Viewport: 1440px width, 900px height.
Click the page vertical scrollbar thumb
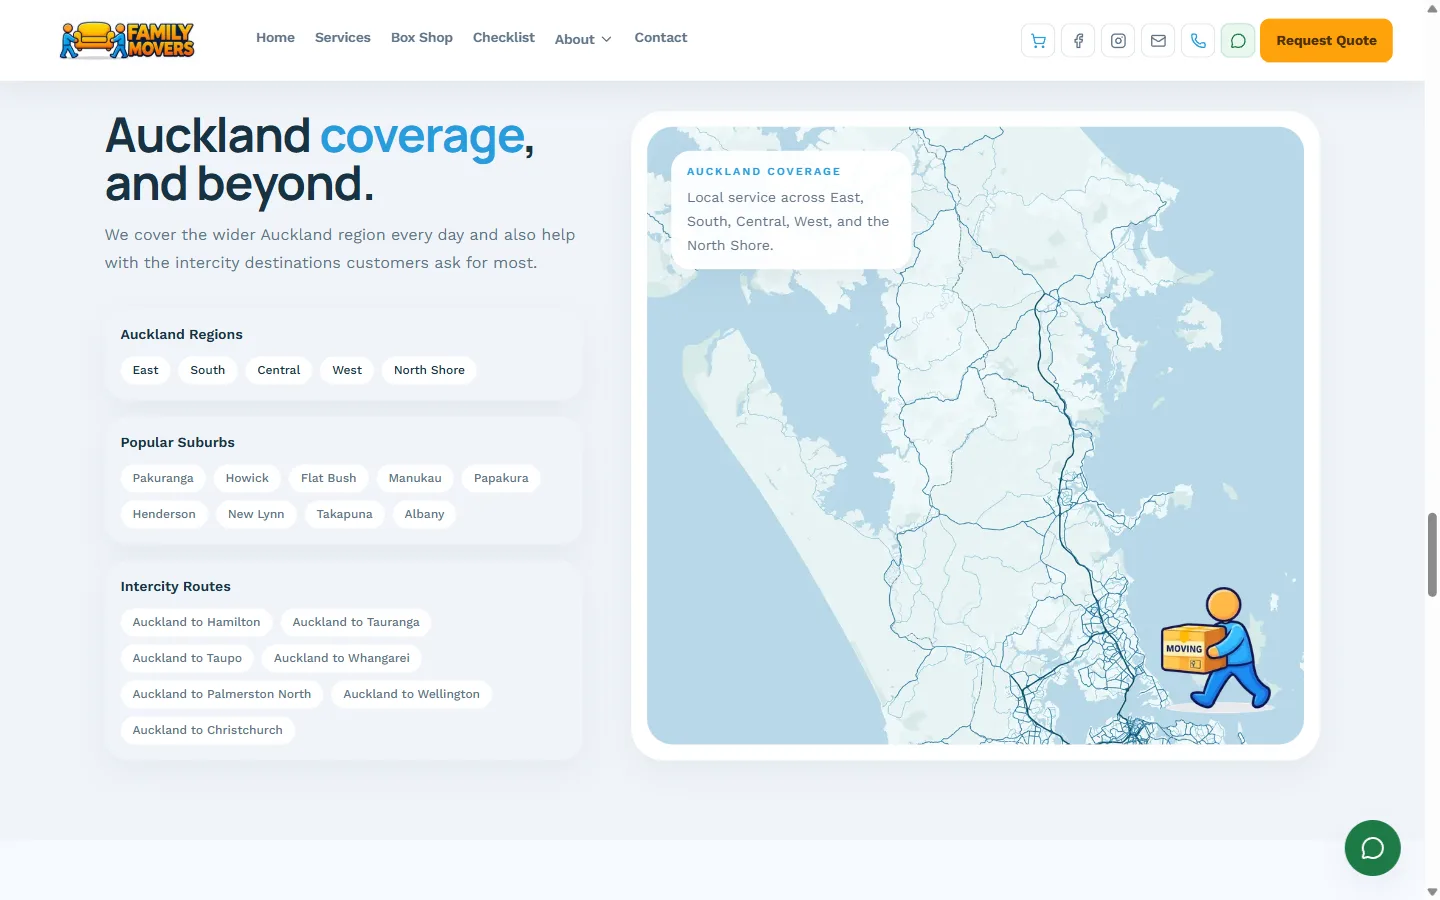pyautogui.click(x=1432, y=554)
